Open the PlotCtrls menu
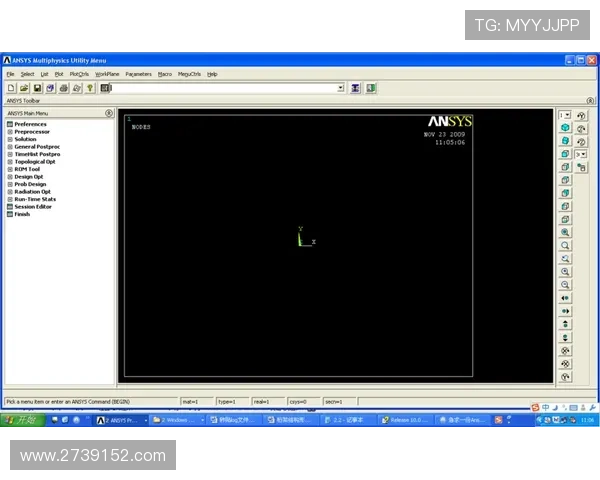The width and height of the screenshot is (600, 480). [x=79, y=74]
